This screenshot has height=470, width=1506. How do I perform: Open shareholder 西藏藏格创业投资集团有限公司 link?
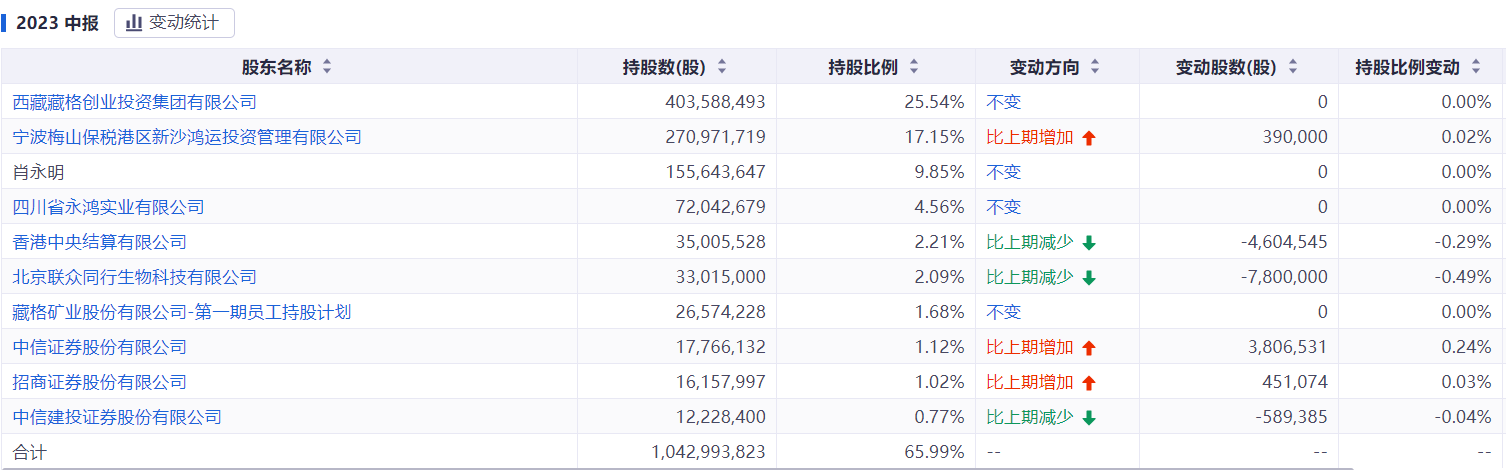(135, 102)
